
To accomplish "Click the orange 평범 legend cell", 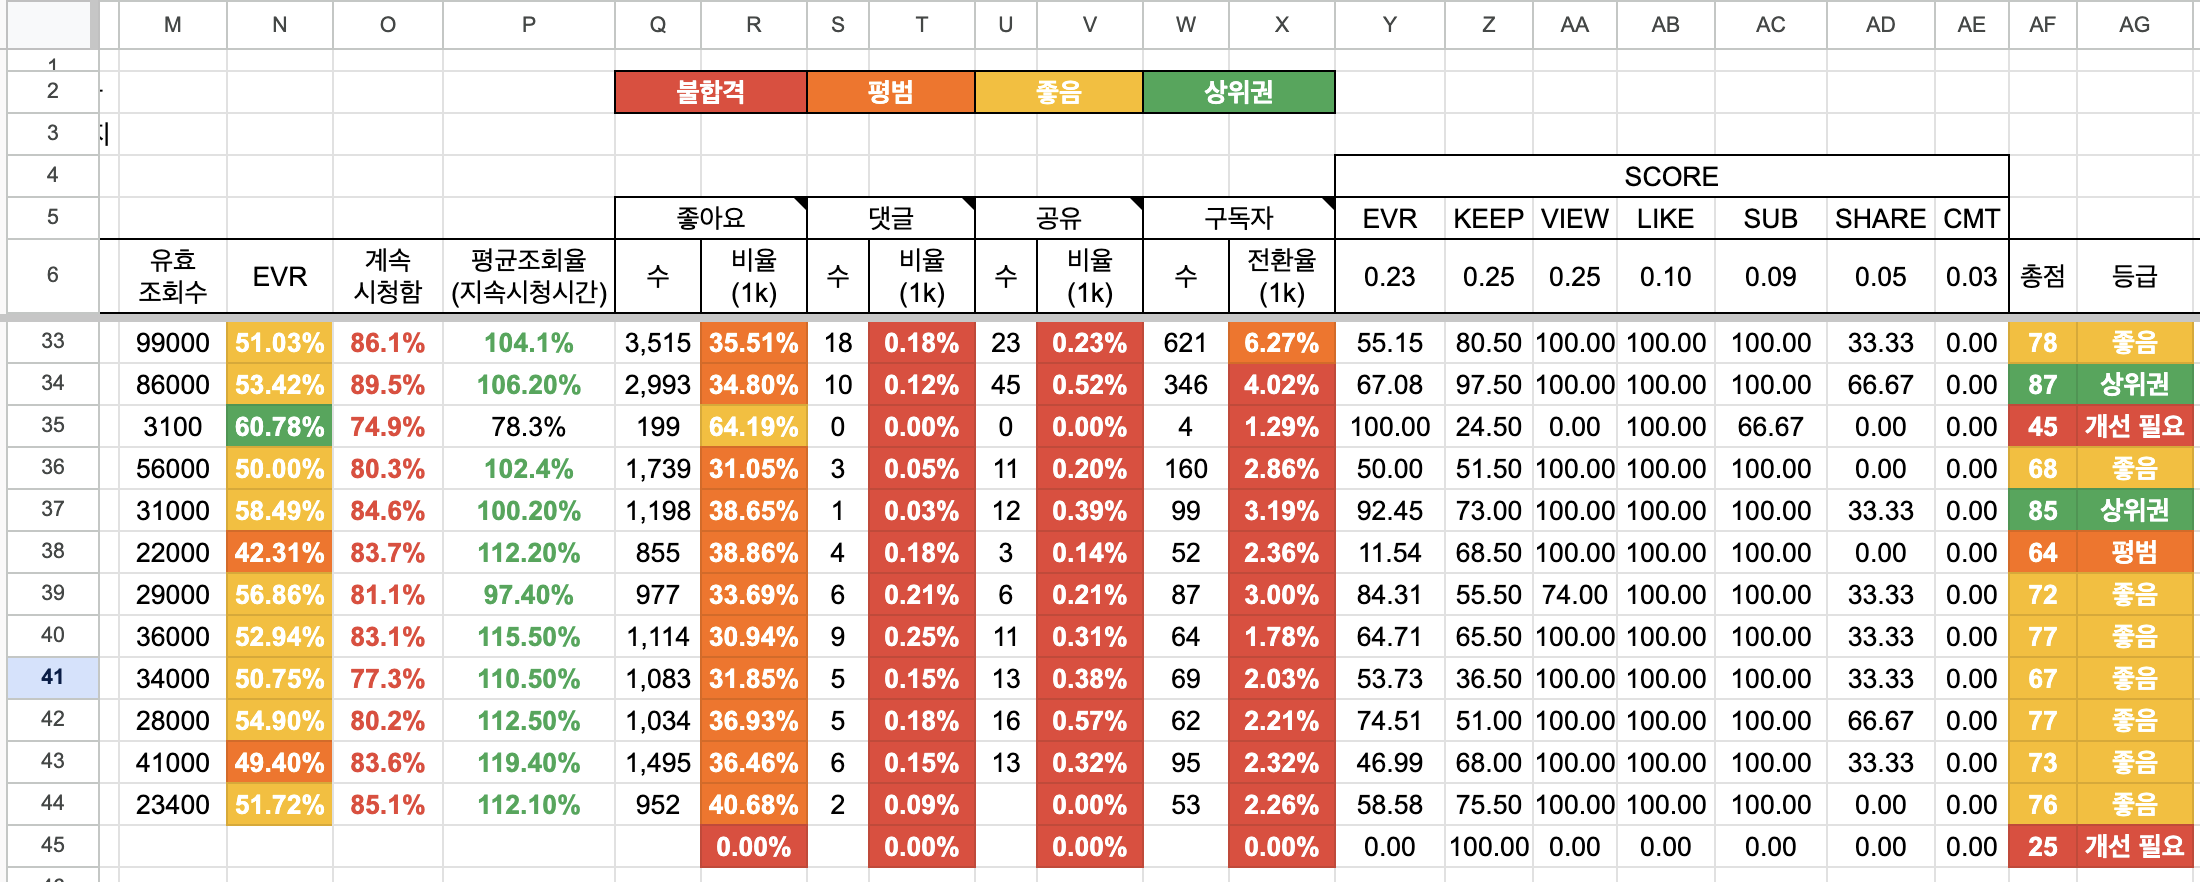I will (890, 92).
